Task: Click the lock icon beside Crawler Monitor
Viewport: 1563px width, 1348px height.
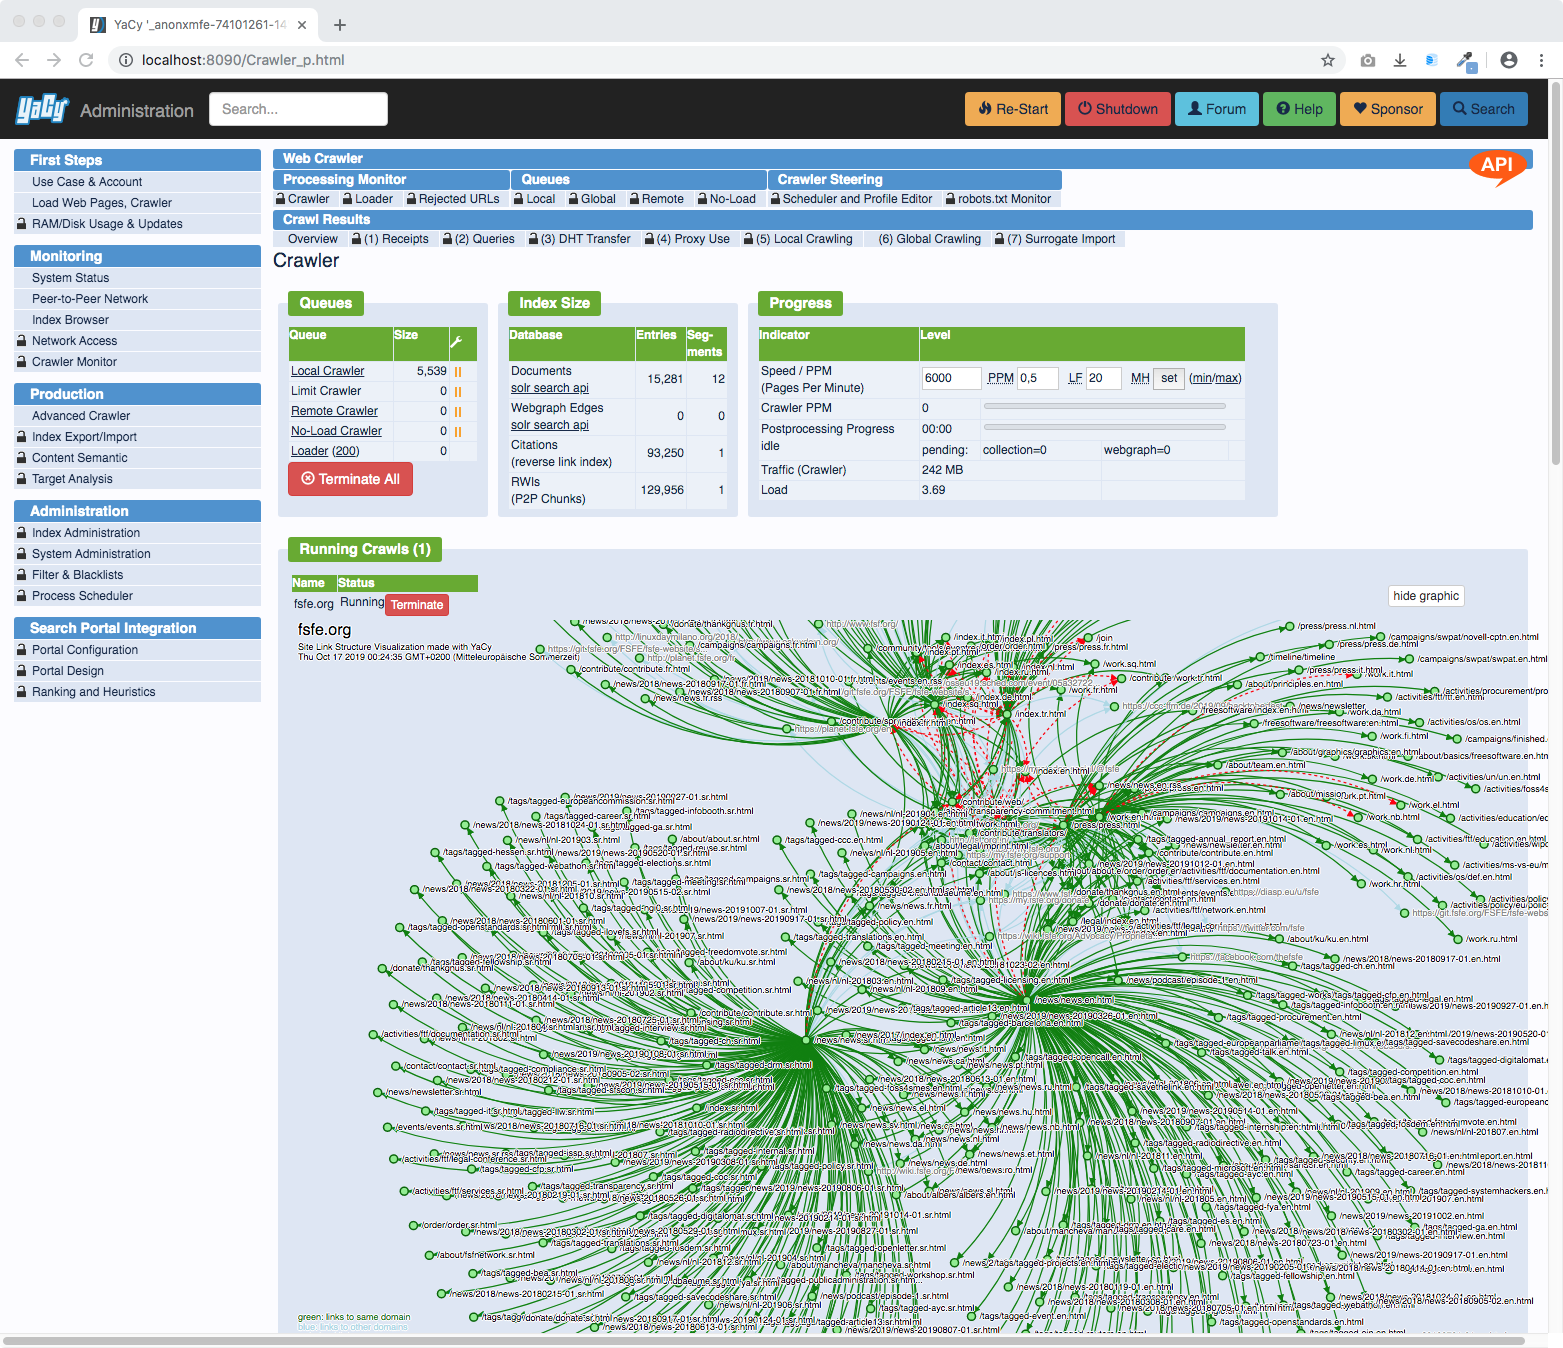Action: pyautogui.click(x=22, y=362)
